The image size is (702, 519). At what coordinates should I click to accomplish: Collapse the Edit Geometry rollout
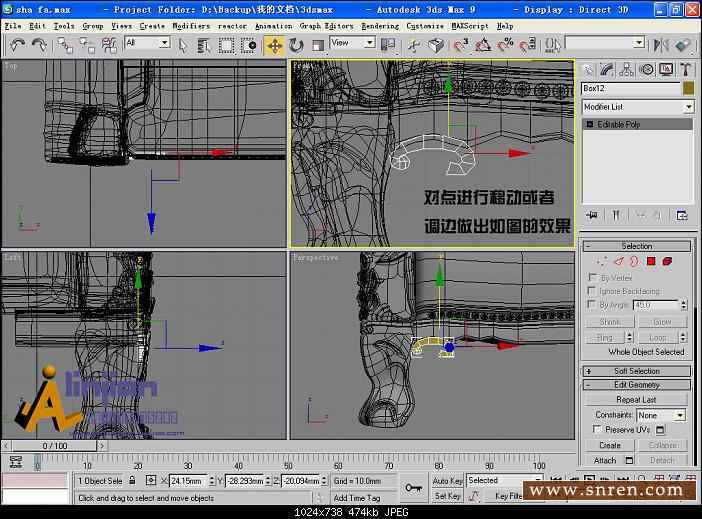(637, 385)
